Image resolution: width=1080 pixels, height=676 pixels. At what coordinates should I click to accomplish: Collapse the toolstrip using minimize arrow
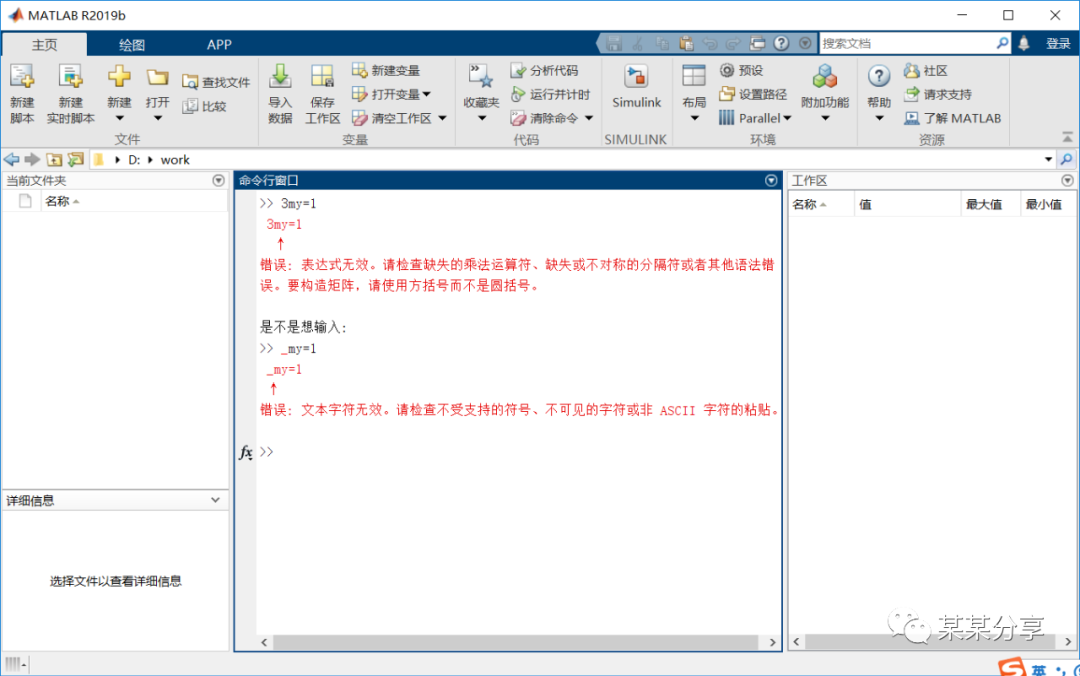pyautogui.click(x=1067, y=137)
